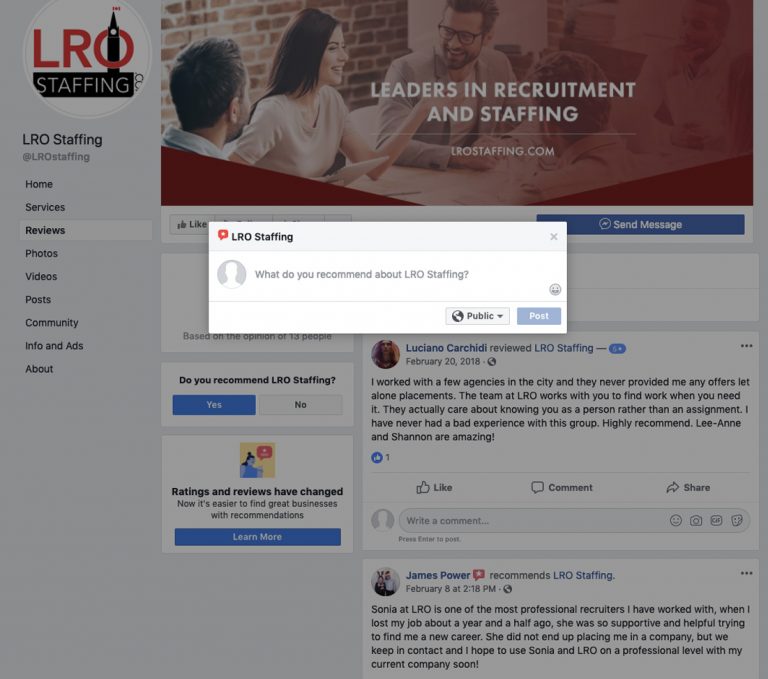This screenshot has width=768, height=679.
Task: Select No for recommending LRO Staffing
Action: [x=300, y=405]
